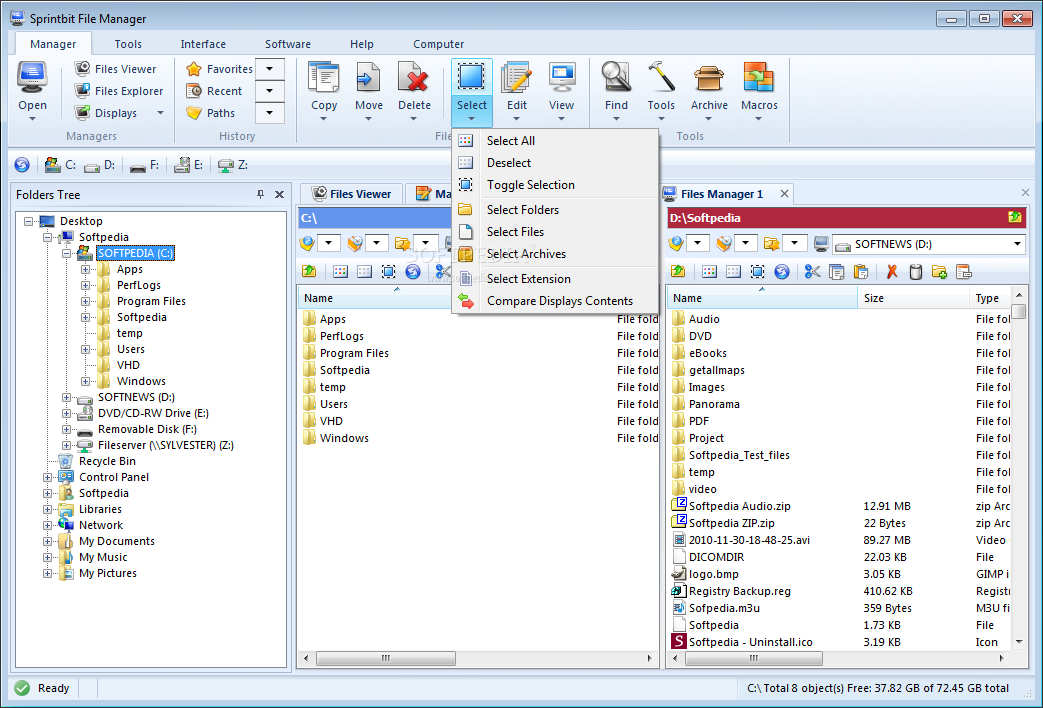This screenshot has height=708, width=1043.
Task: Switch to the Files Viewer tab
Action: (x=352, y=194)
